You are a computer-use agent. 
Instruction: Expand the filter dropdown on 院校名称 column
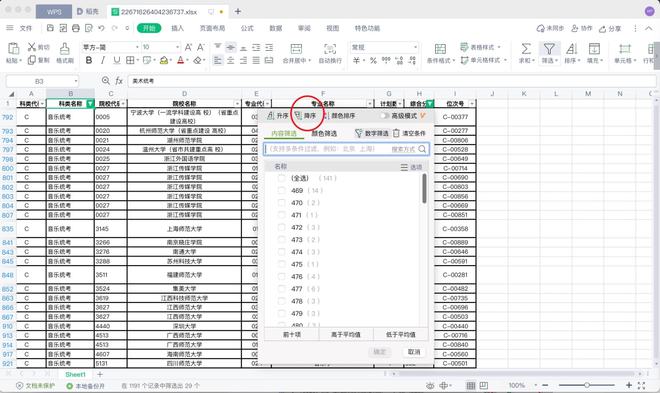(x=237, y=104)
